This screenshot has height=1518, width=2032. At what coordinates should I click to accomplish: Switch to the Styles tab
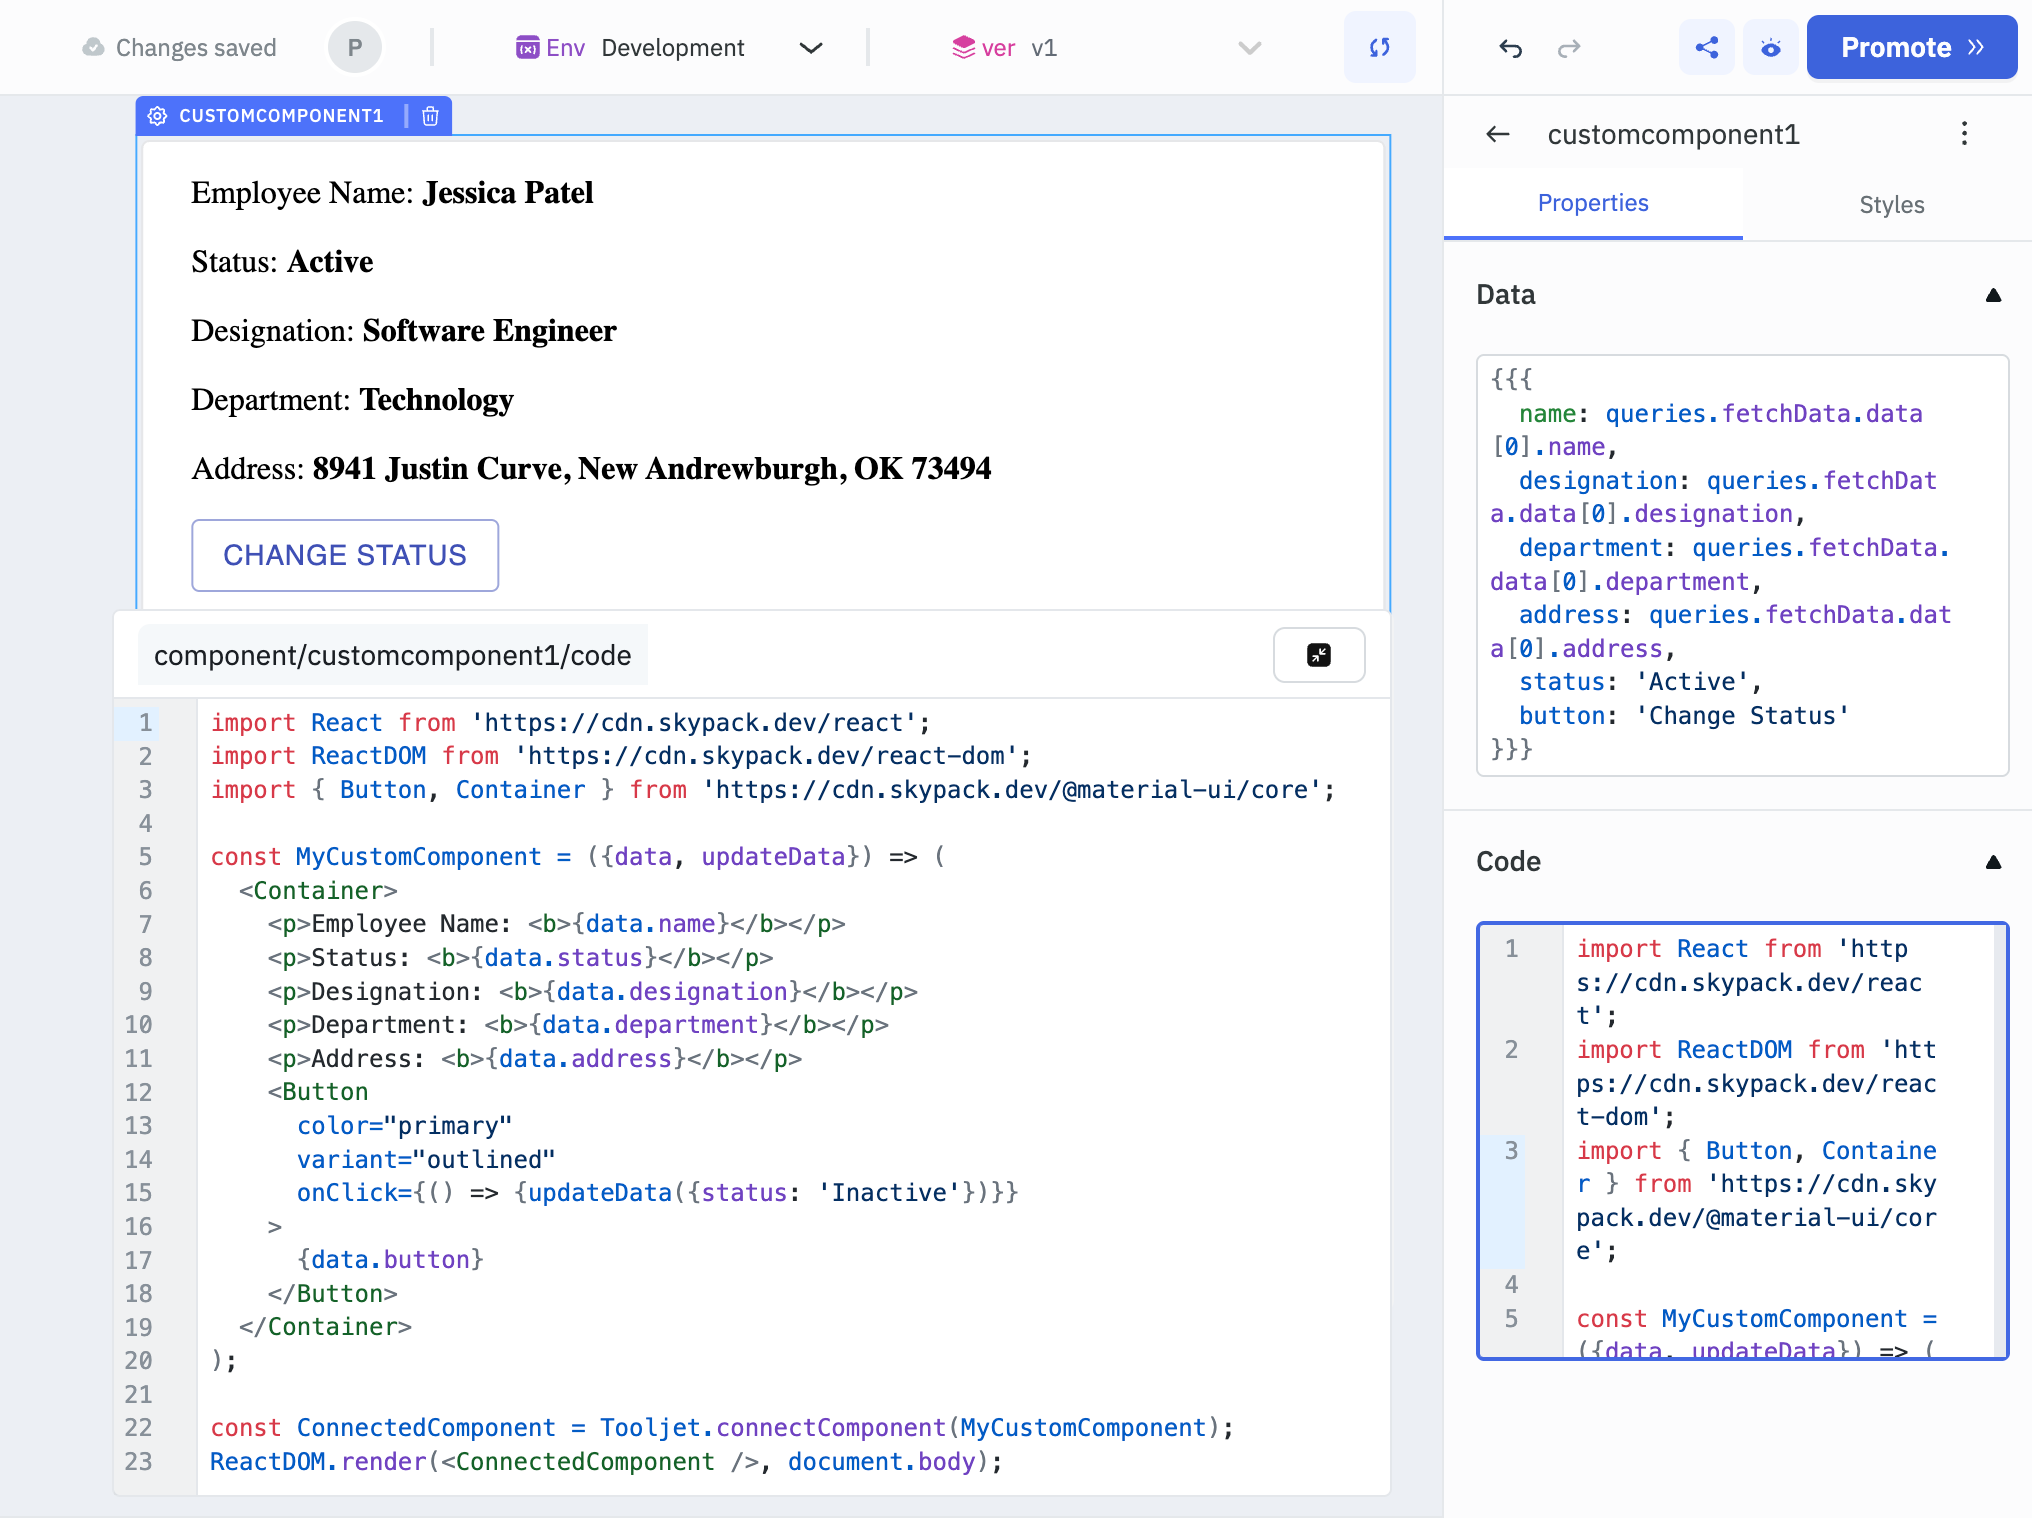pos(1891,204)
